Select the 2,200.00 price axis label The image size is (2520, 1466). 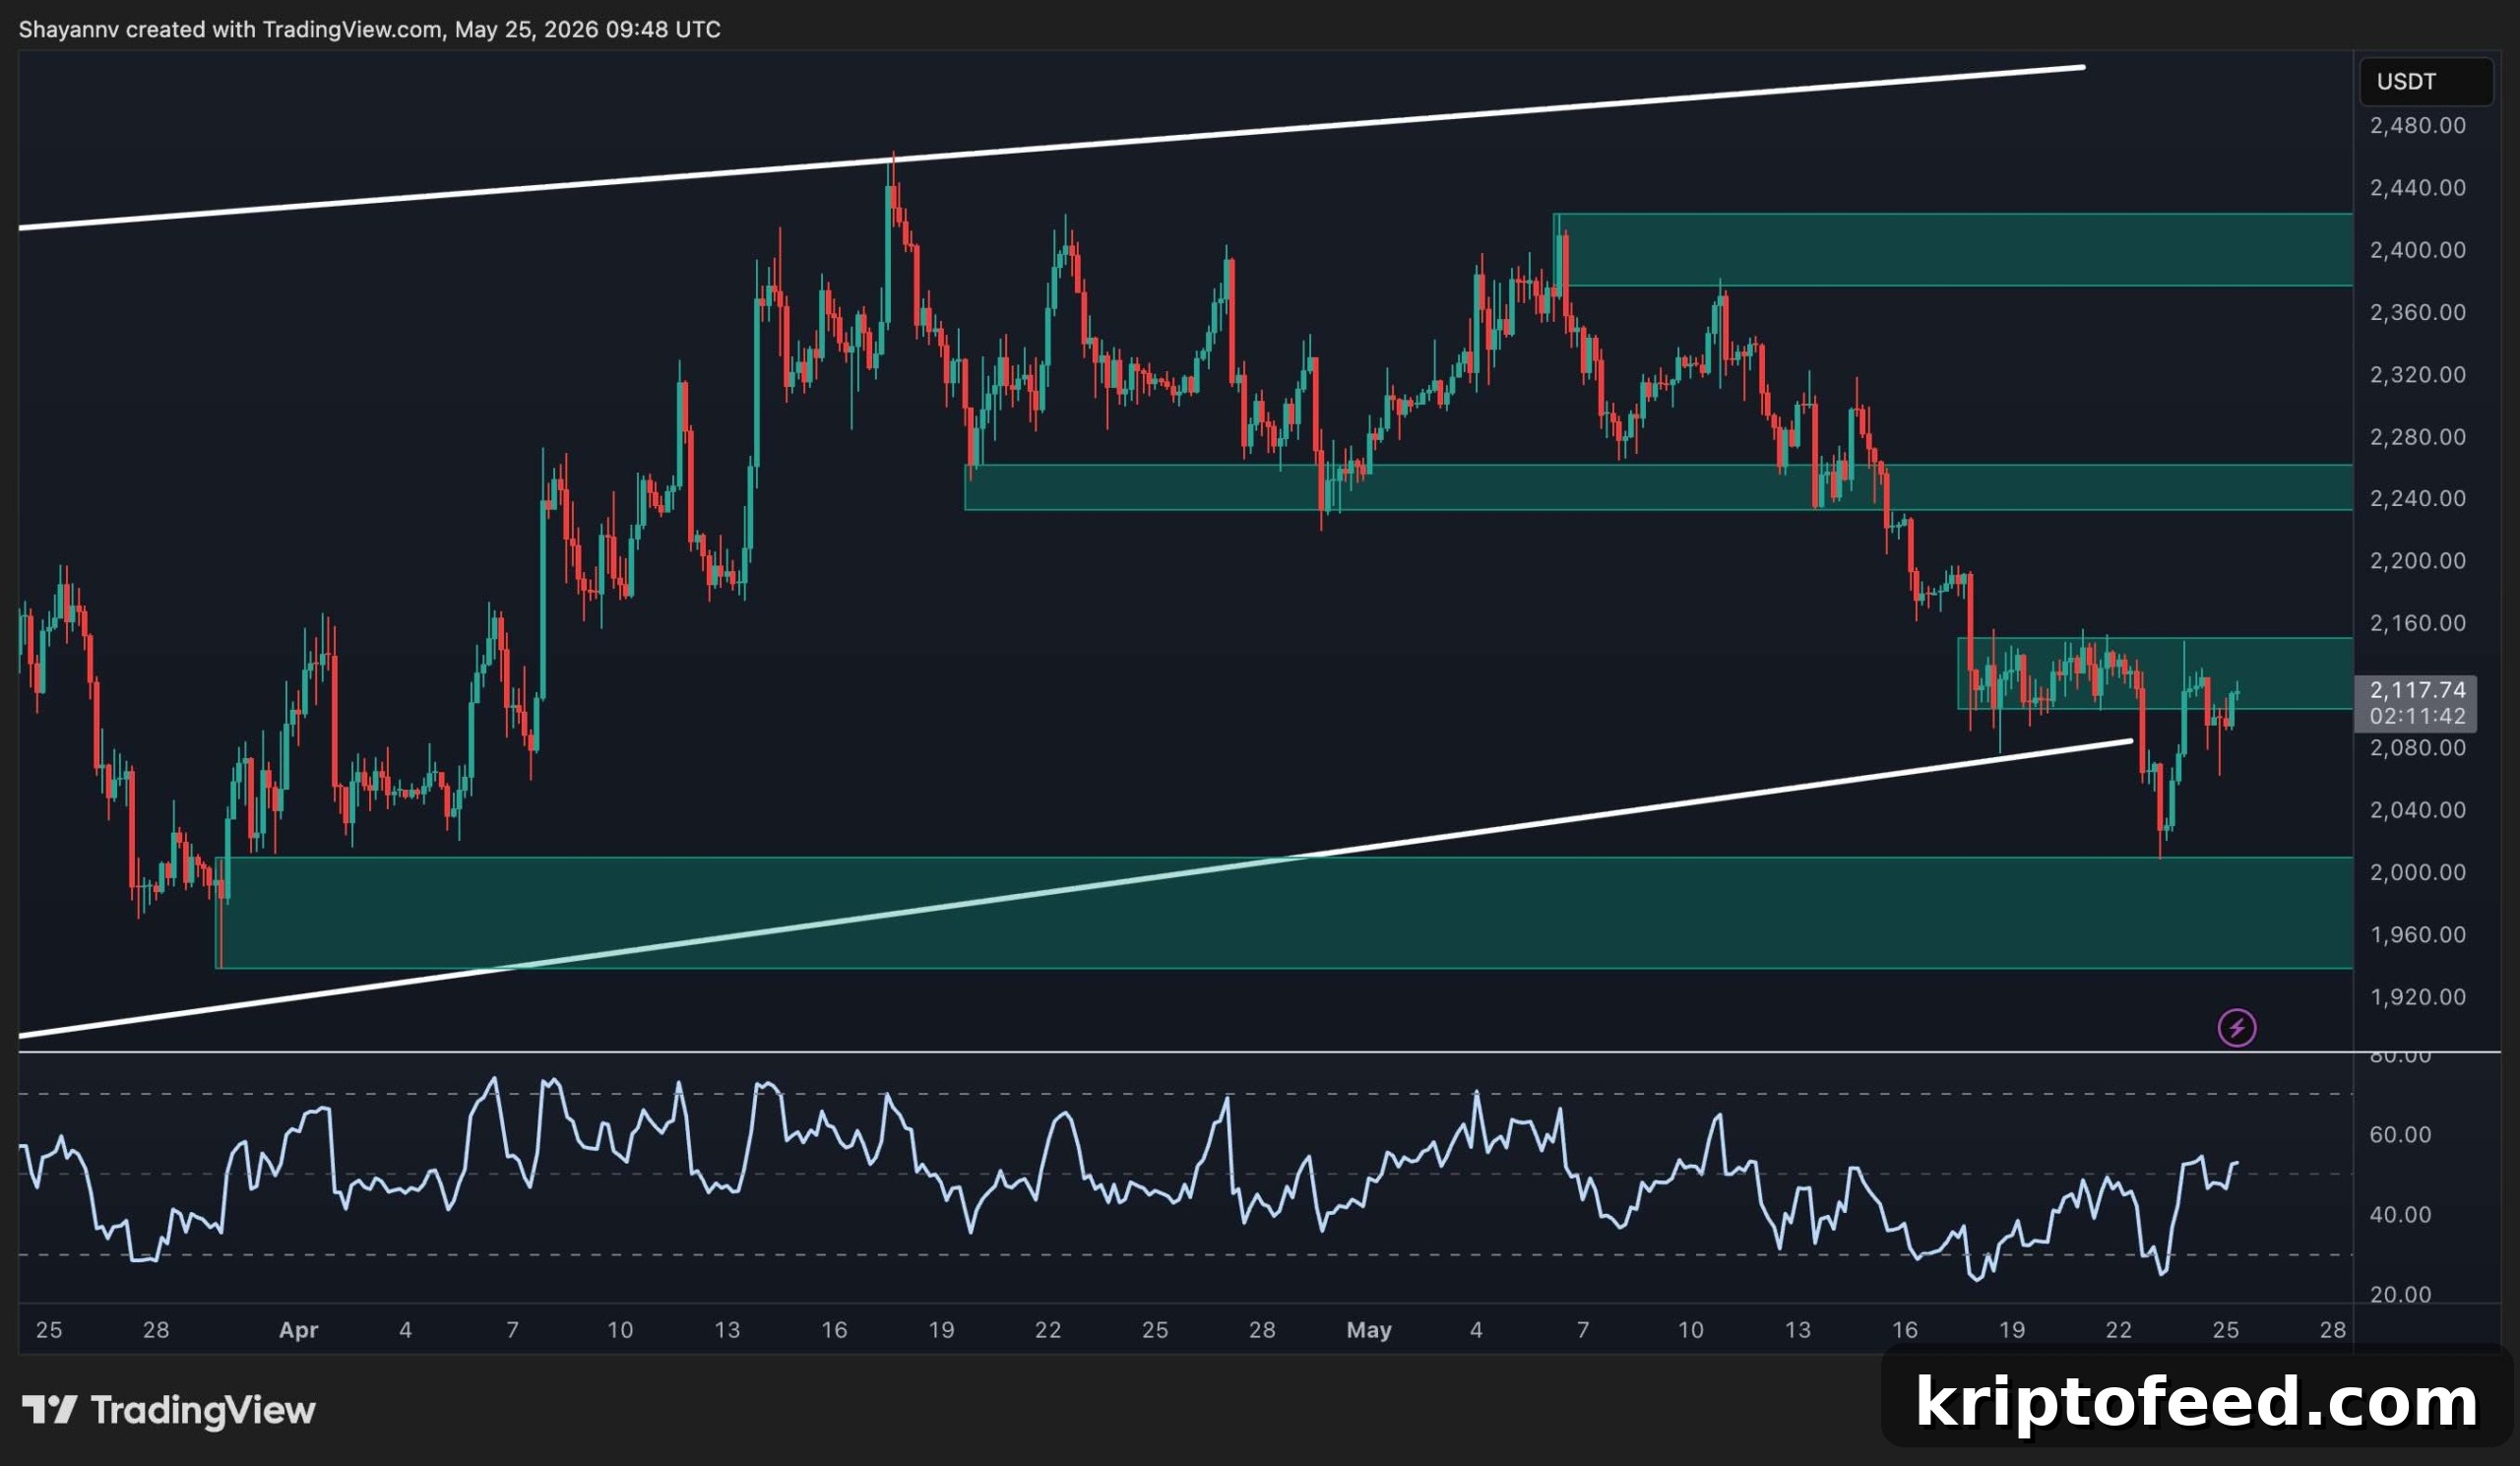point(2418,560)
